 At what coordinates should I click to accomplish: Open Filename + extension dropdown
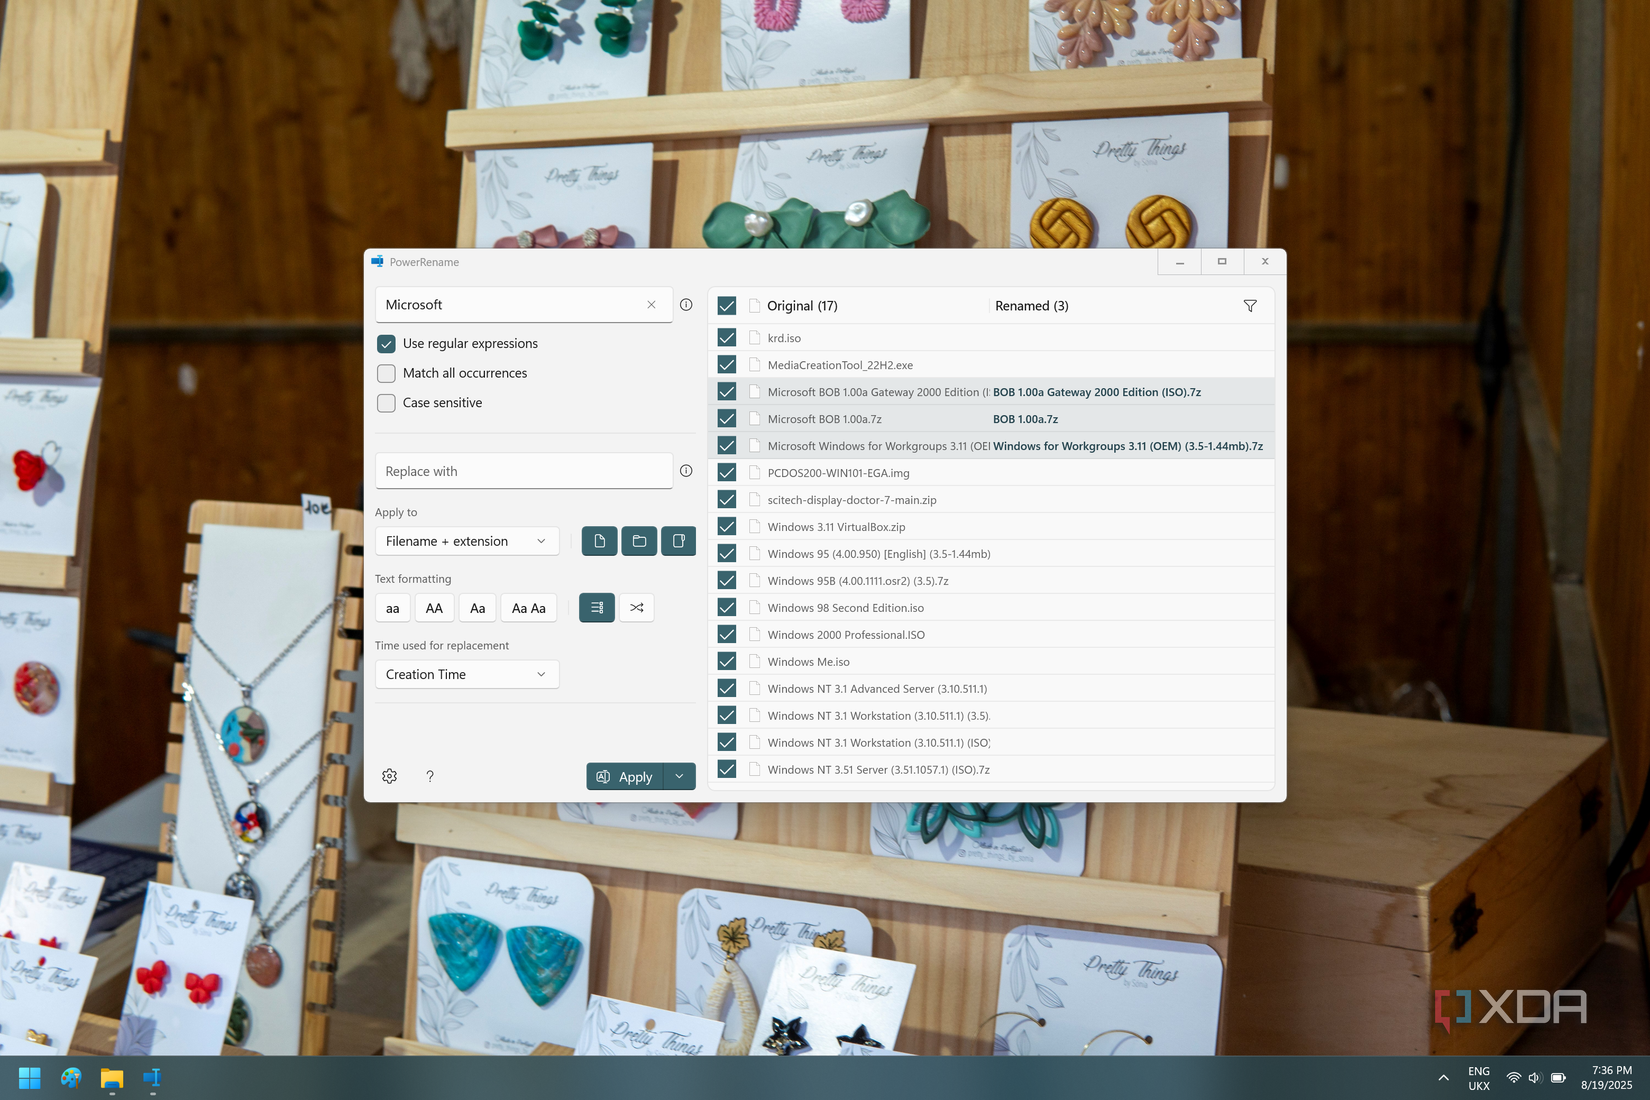click(466, 541)
